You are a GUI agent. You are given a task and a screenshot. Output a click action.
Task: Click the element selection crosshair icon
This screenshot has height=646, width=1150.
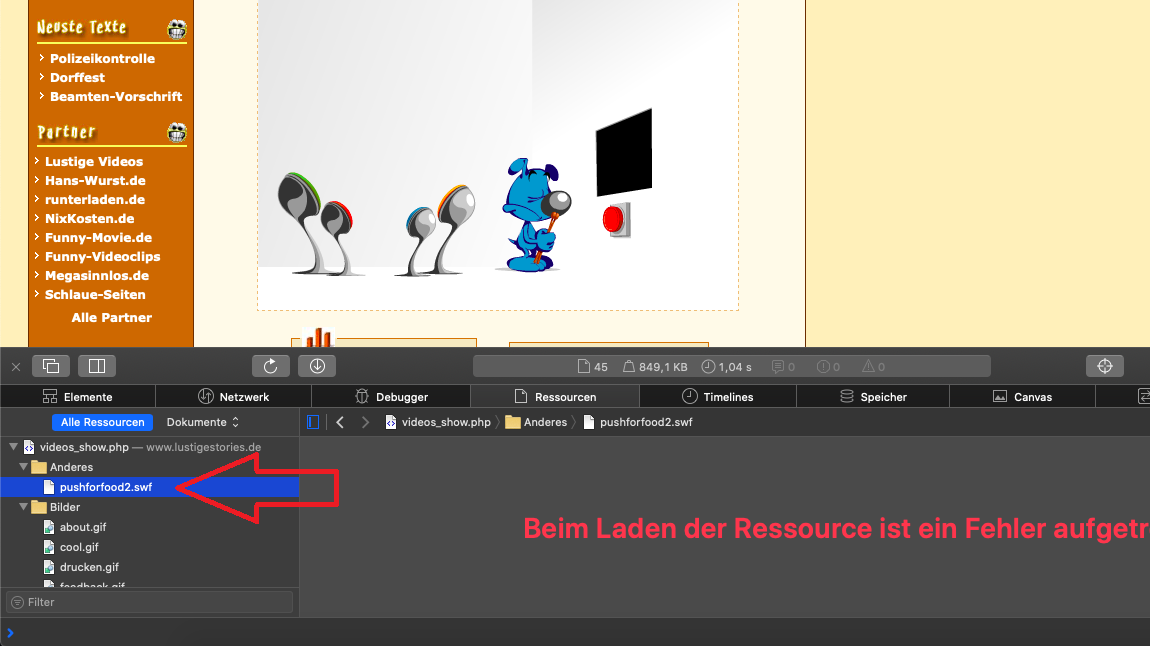[1105, 366]
